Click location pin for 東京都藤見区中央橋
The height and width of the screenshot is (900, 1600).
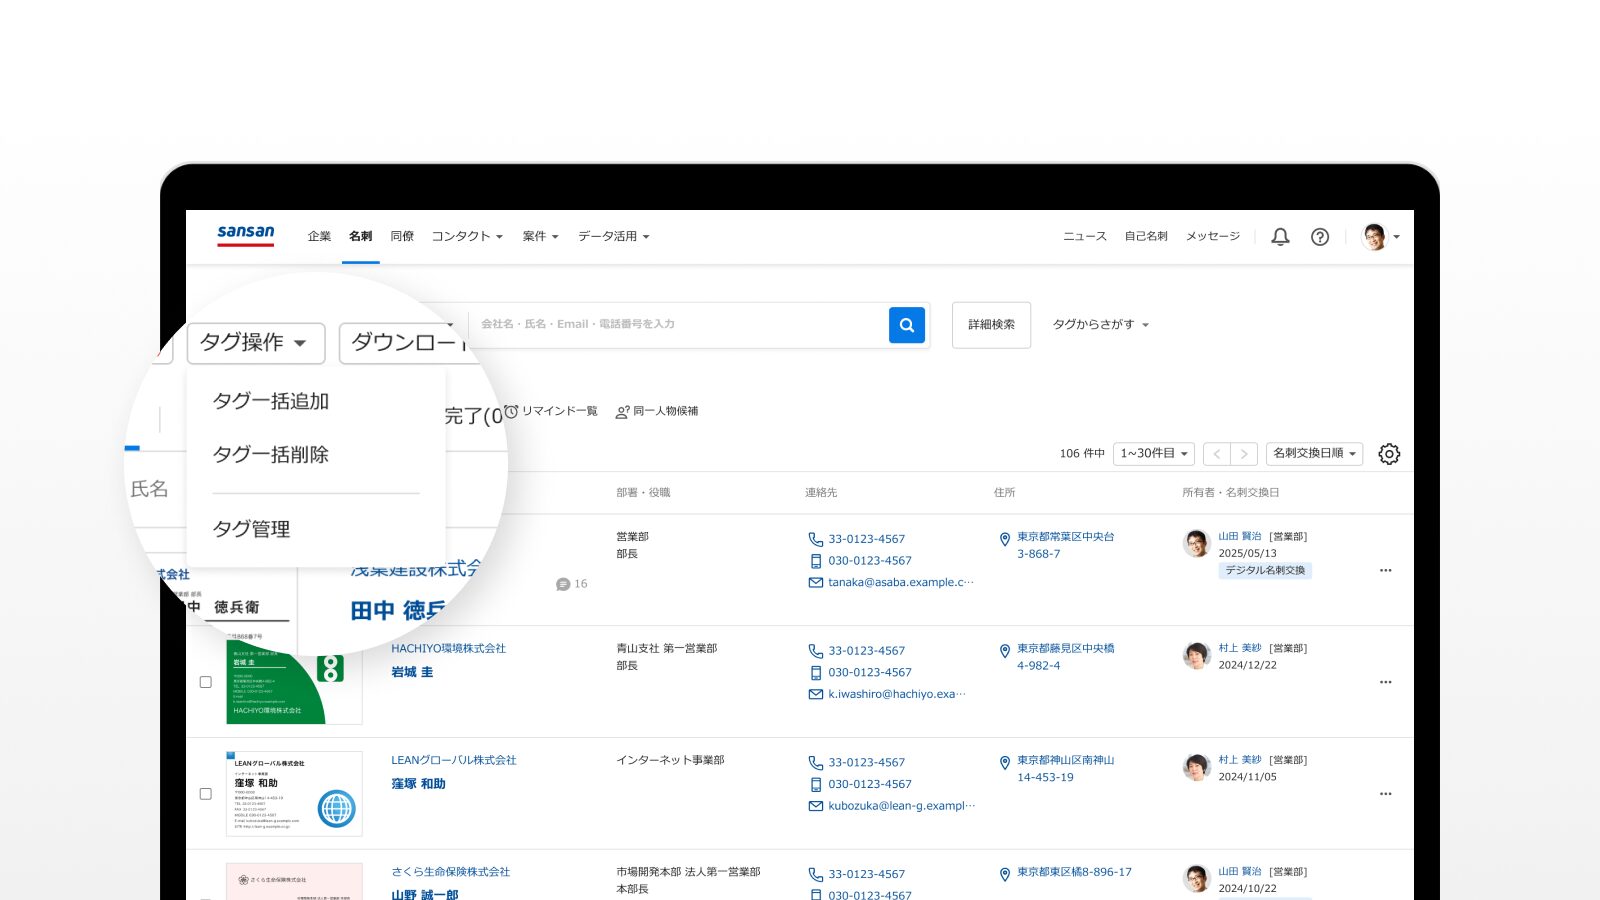click(x=1004, y=651)
